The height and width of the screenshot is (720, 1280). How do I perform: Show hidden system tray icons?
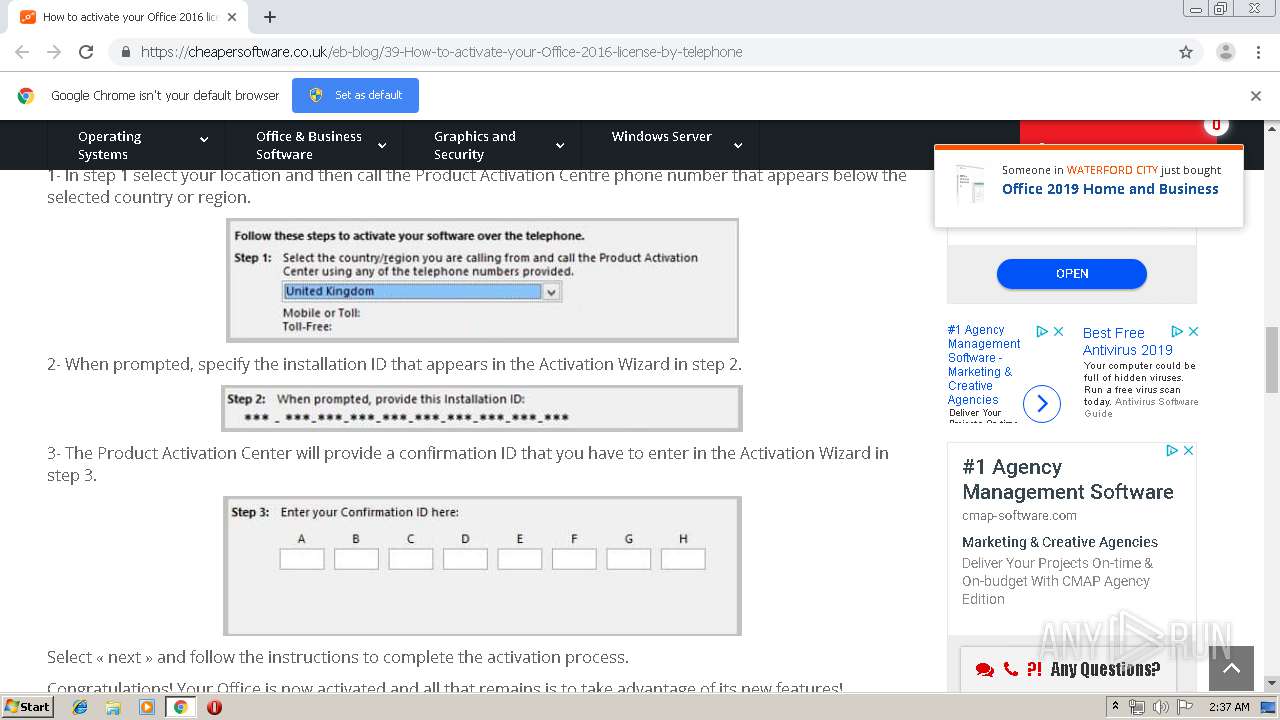(x=1115, y=707)
